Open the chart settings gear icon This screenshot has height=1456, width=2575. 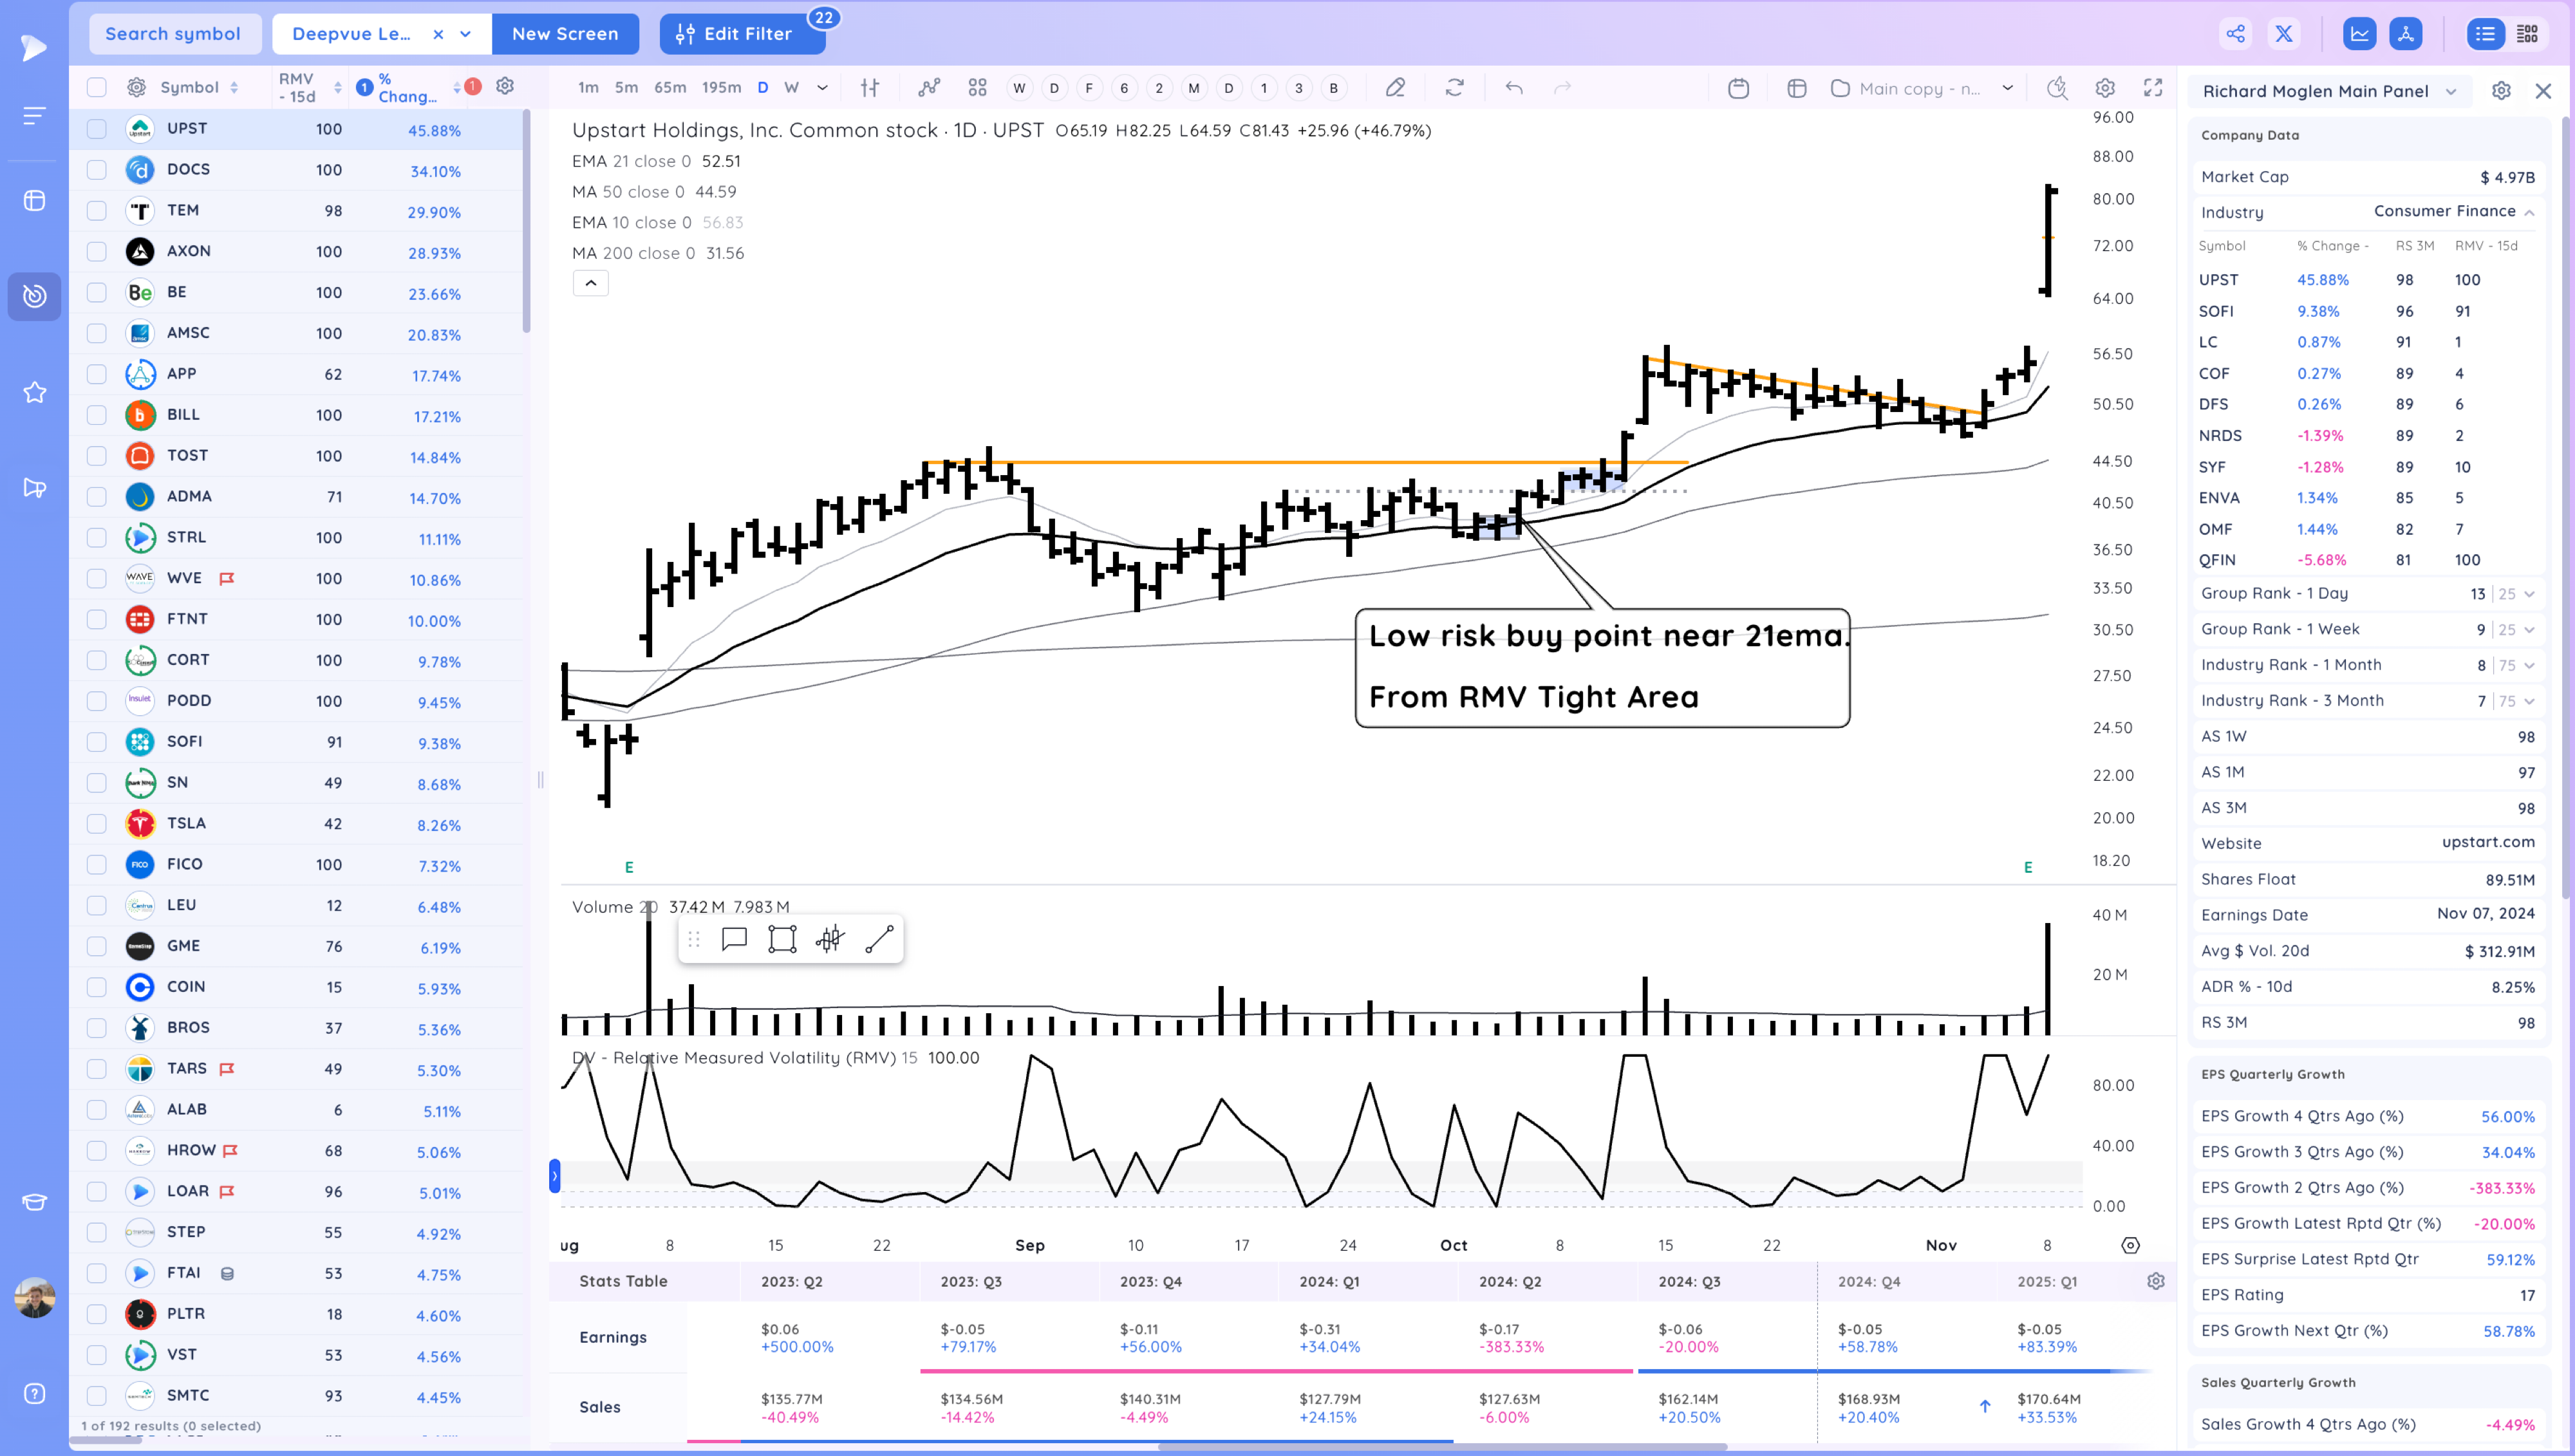2105,88
